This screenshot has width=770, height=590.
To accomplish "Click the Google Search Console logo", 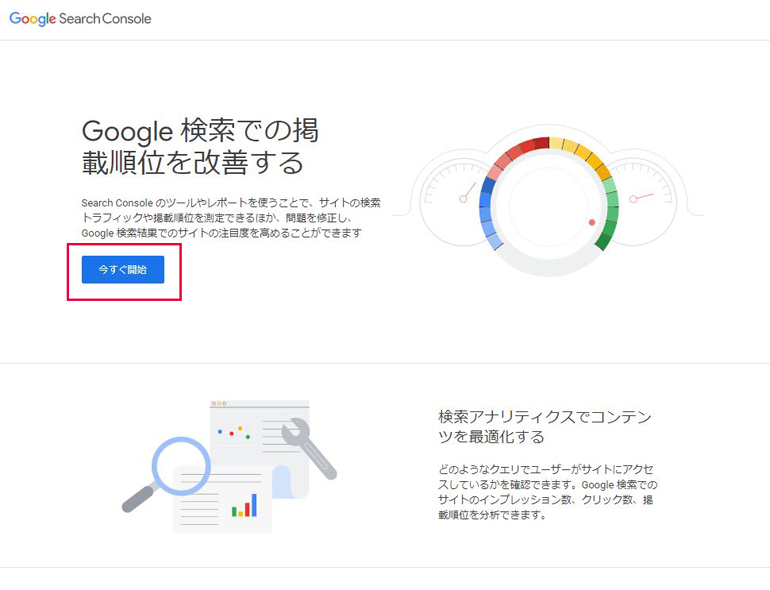I will [x=81, y=19].
